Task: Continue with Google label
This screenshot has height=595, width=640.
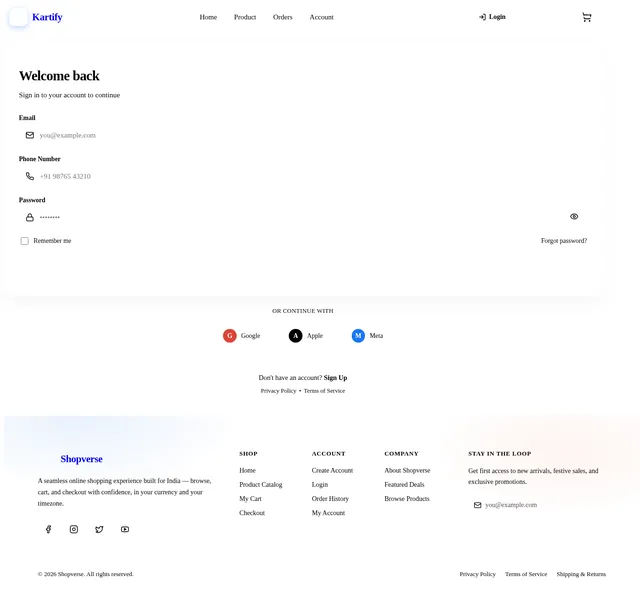Action: pos(250,336)
